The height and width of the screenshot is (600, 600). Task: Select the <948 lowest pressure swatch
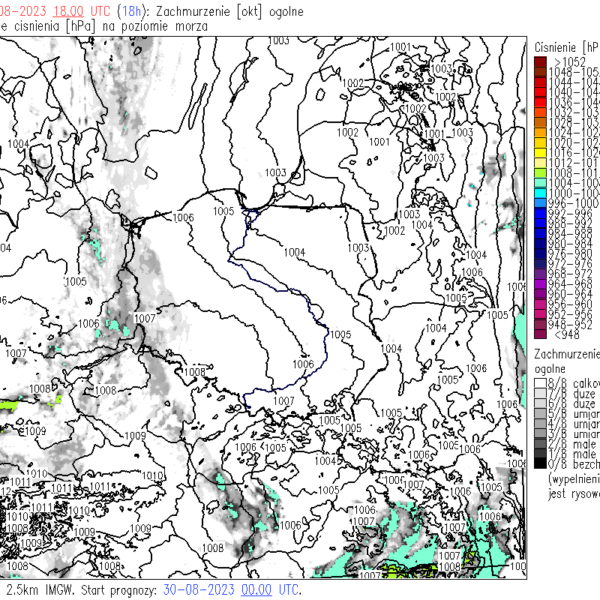pos(541,334)
